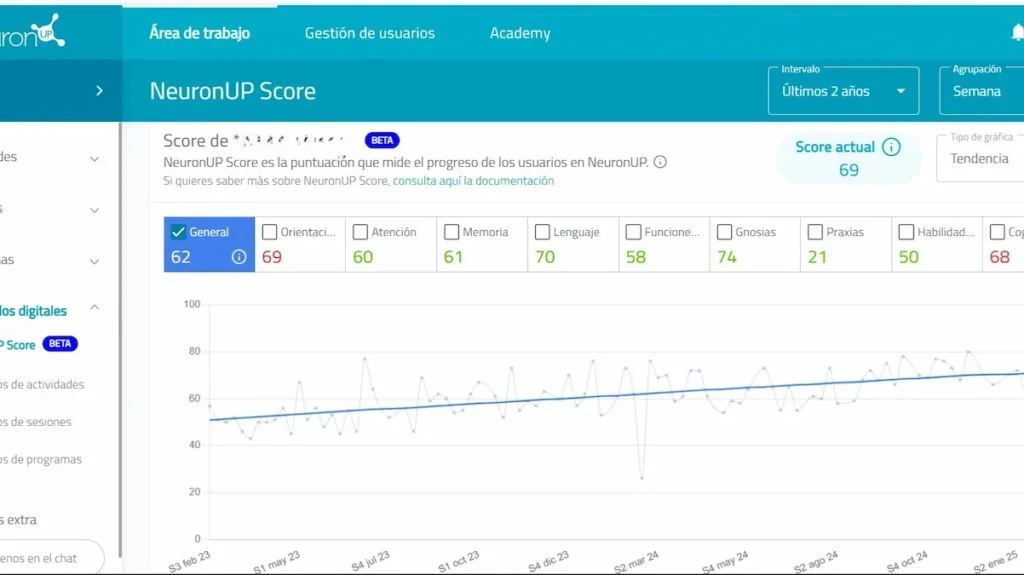Click the BETA badge in sidebar

coord(61,344)
